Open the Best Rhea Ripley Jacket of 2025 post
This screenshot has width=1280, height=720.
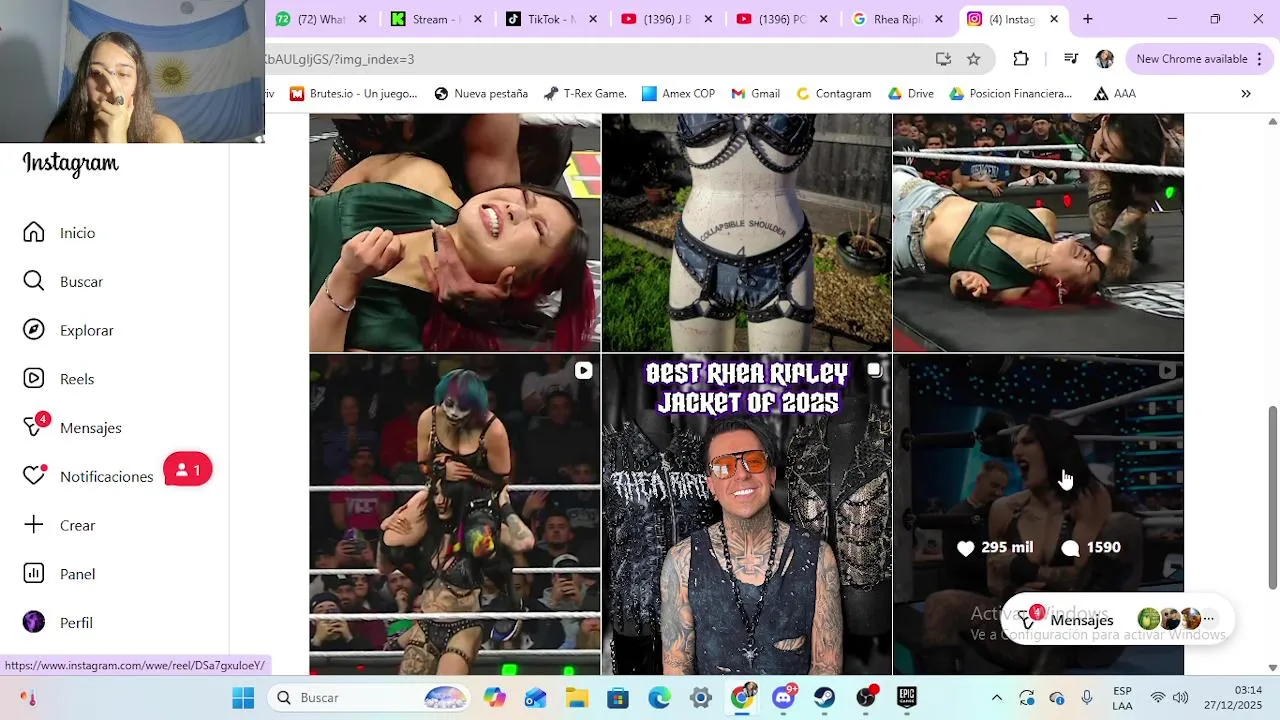[746, 515]
